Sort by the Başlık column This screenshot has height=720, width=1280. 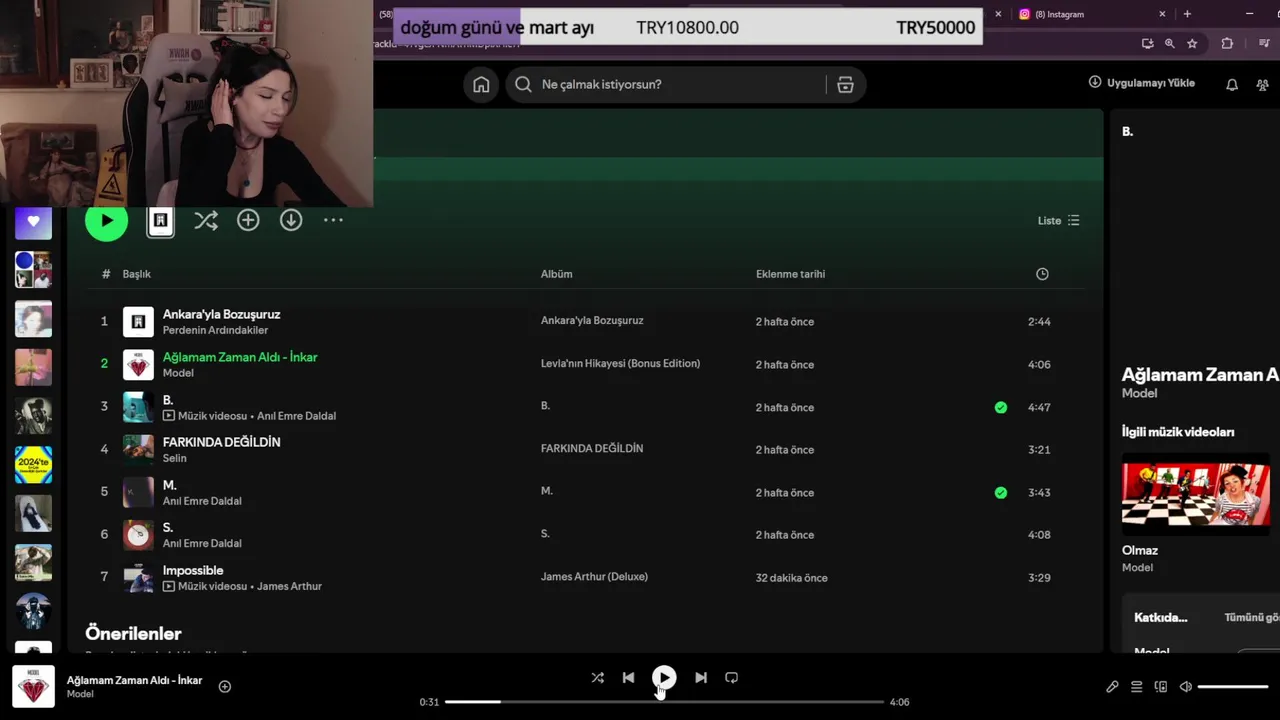(137, 274)
